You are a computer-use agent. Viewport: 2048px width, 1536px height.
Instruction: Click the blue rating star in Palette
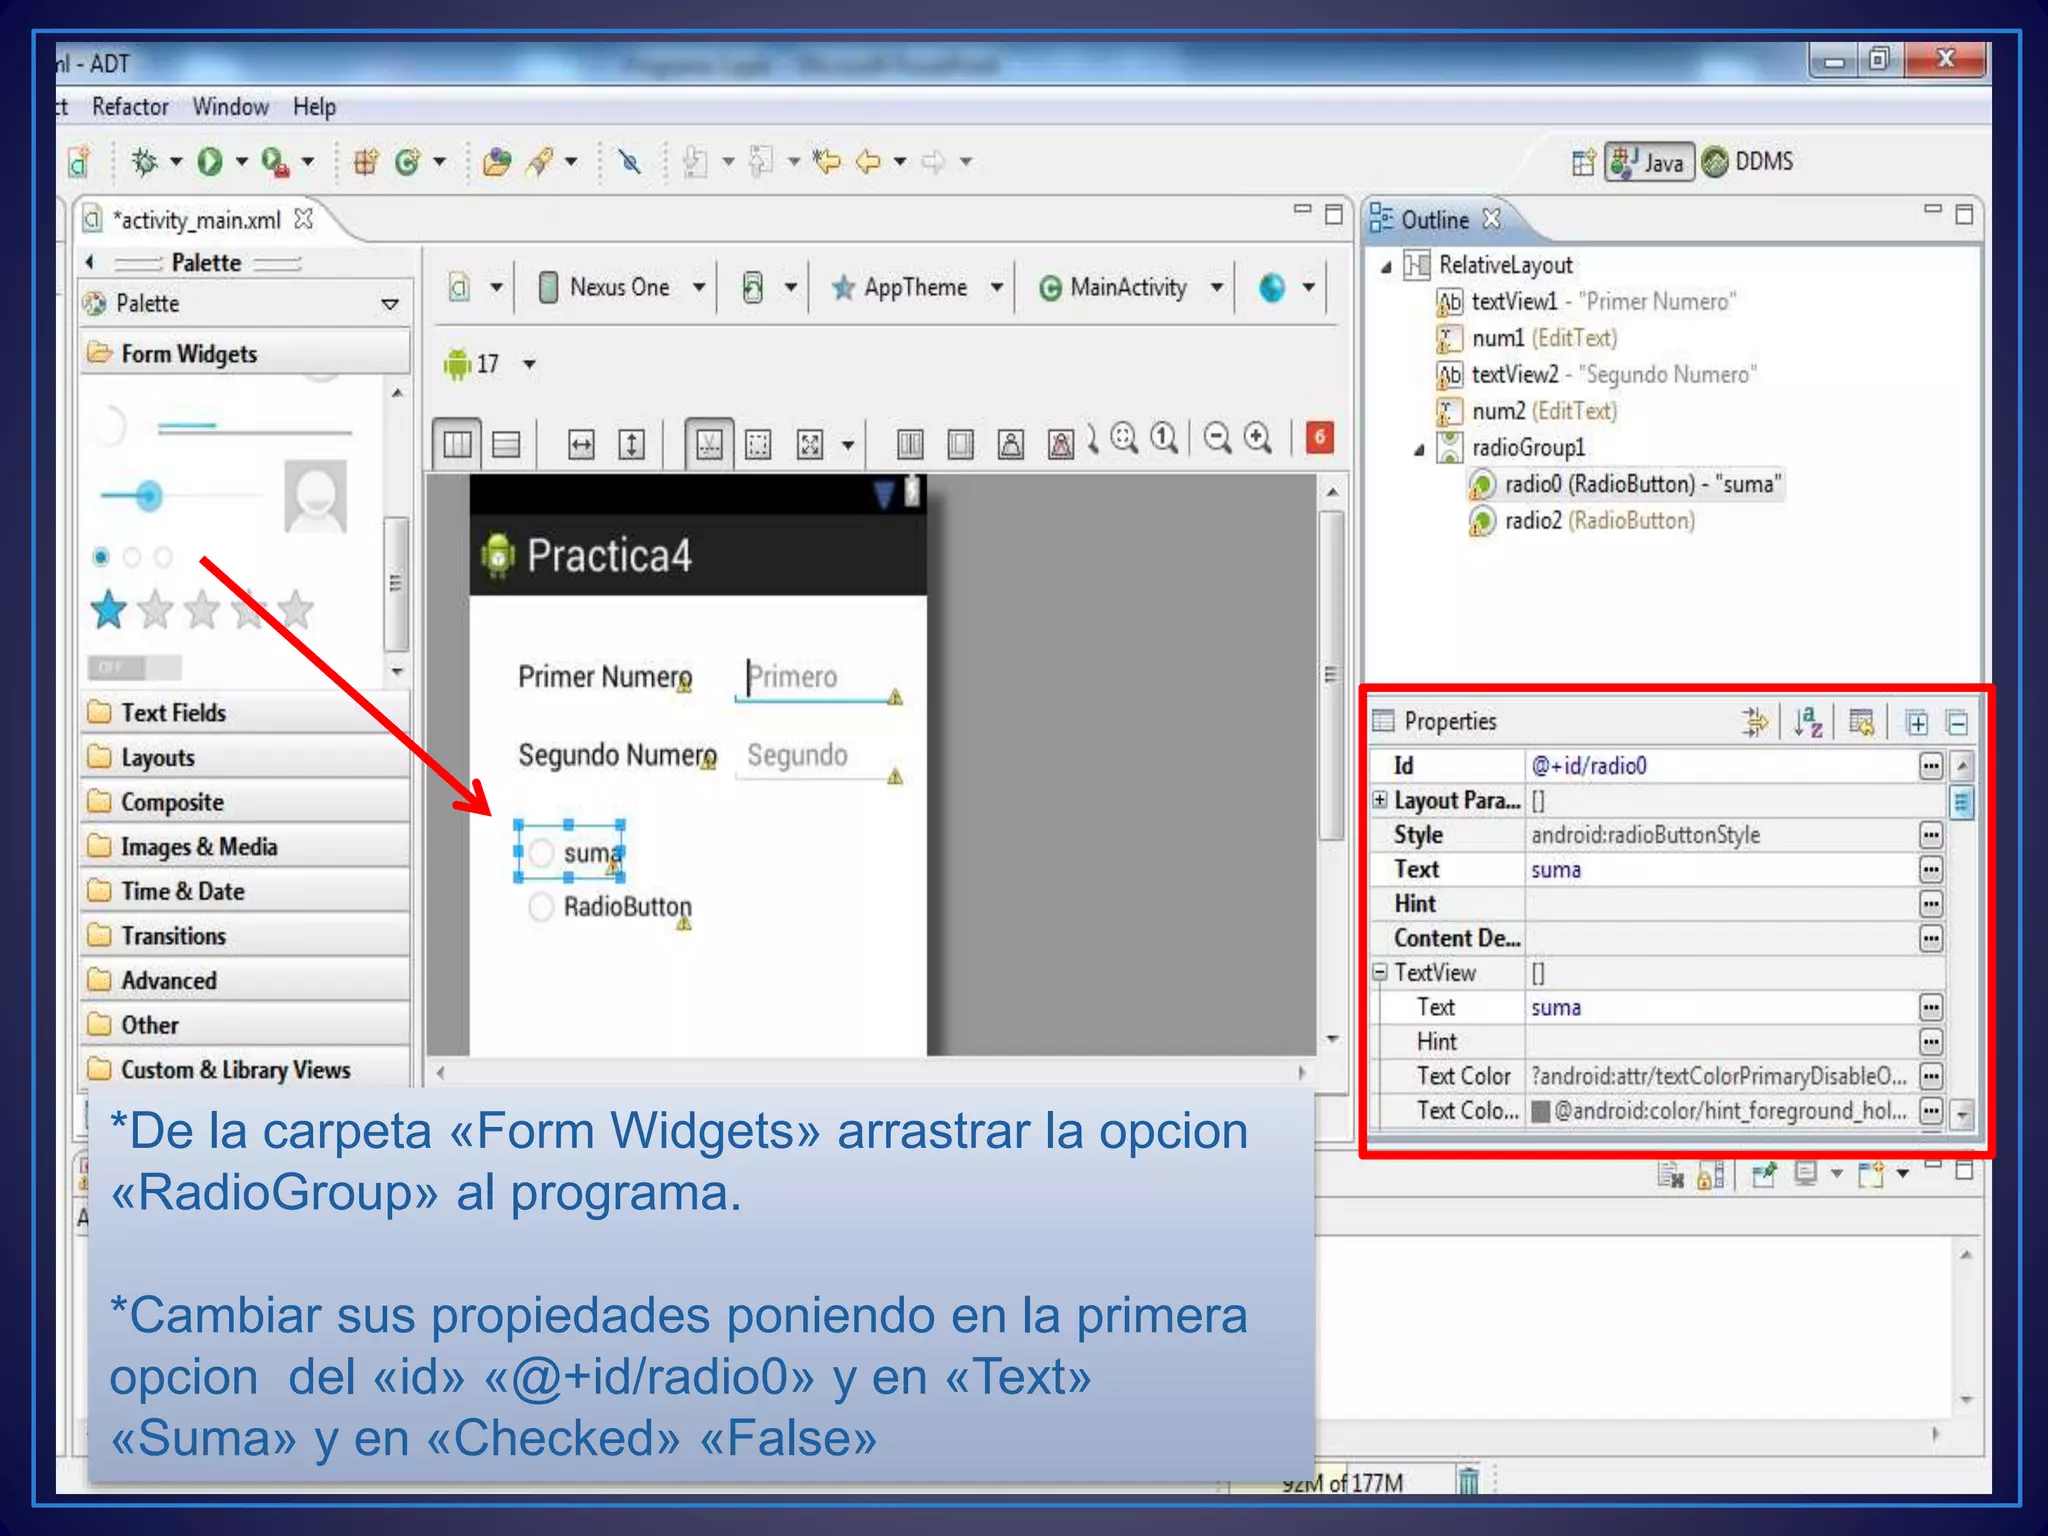pos(108,609)
